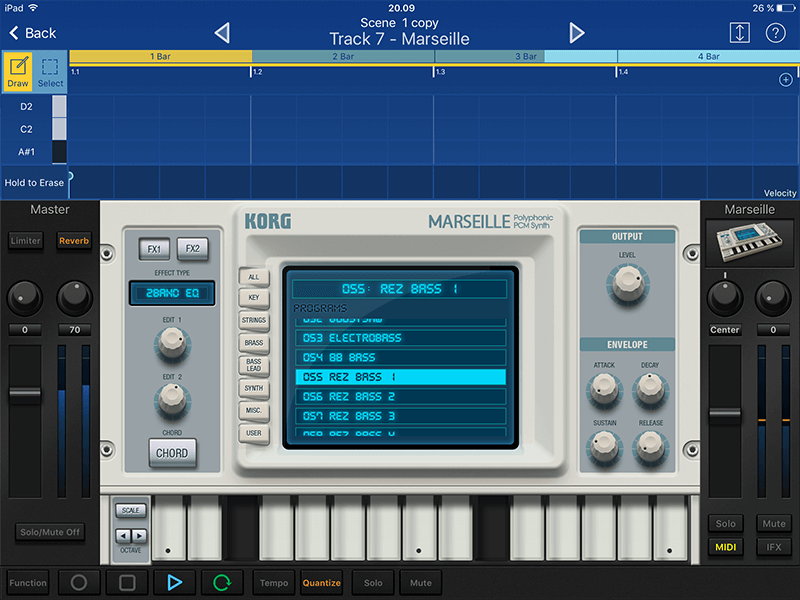Filter programs by SYNTH category
The height and width of the screenshot is (600, 800).
tap(254, 388)
